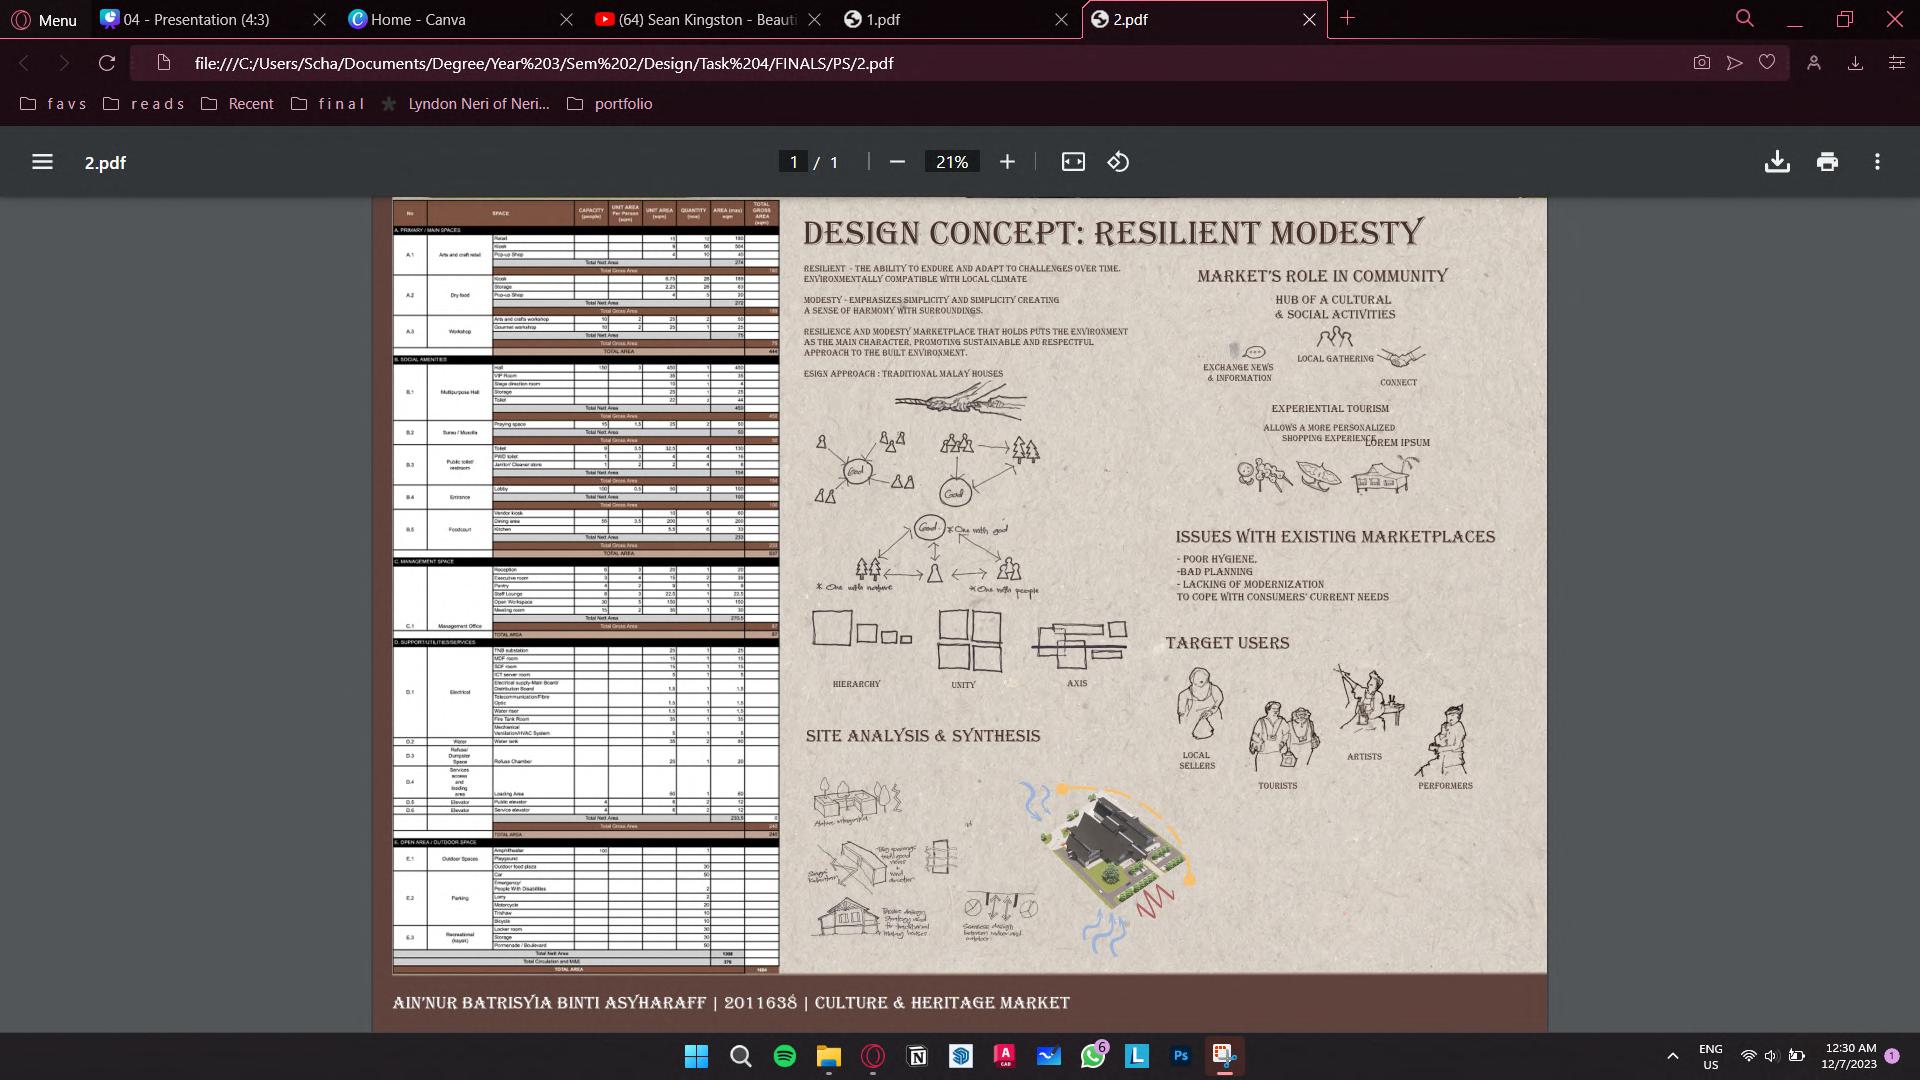Open Spotify from the taskbar
Screen dimensions: 1920x1080
pyautogui.click(x=785, y=1056)
